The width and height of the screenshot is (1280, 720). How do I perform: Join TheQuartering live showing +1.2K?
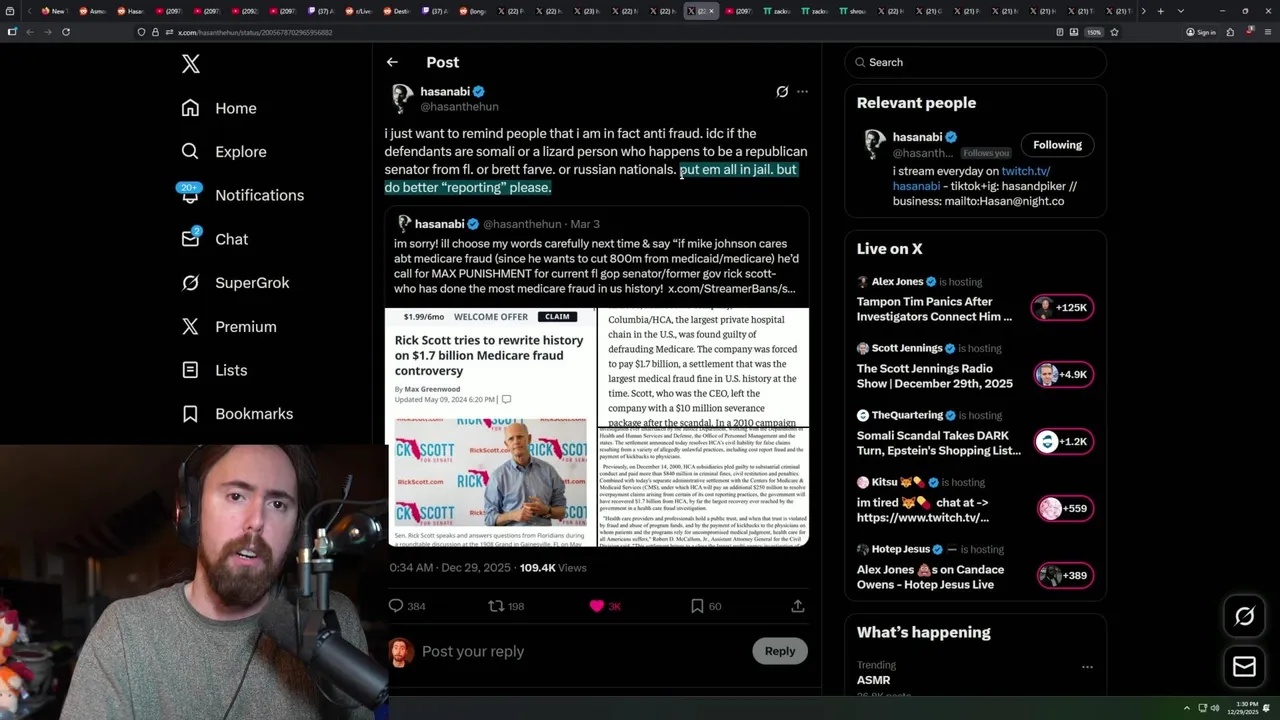[x=1062, y=442]
